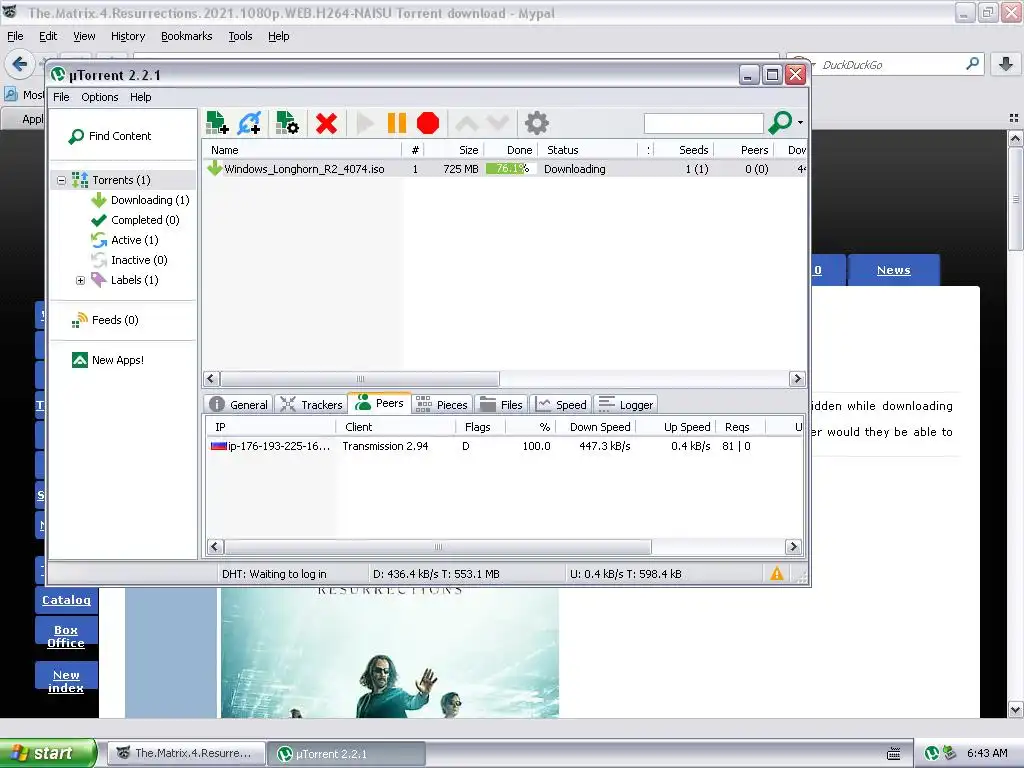This screenshot has width=1024, height=768.
Task: Click the green search magnifier icon
Action: click(780, 122)
